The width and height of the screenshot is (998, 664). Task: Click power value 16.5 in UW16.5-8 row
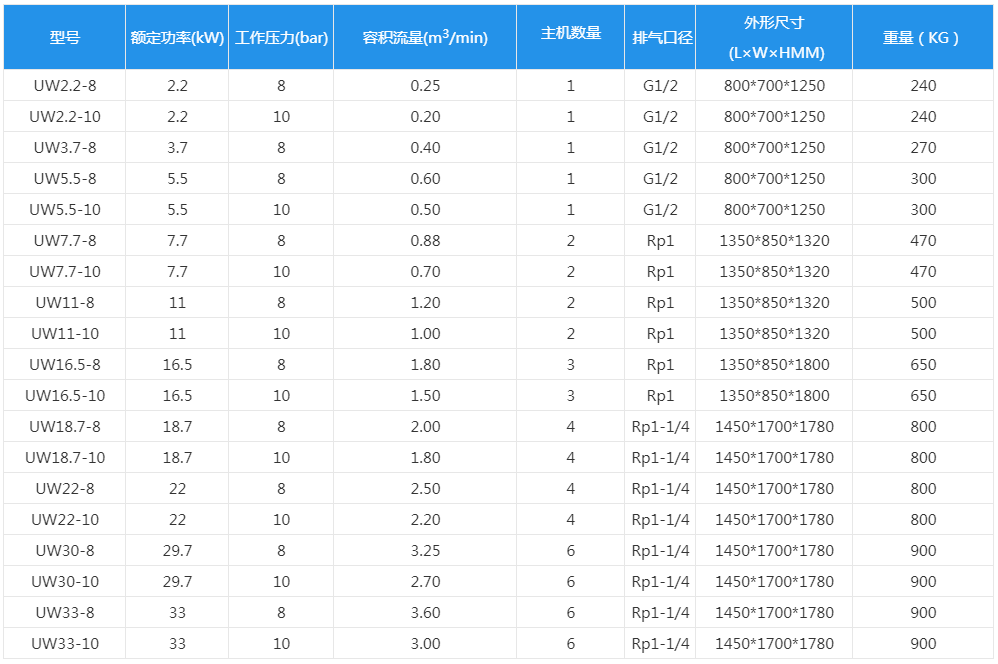pyautogui.click(x=178, y=365)
